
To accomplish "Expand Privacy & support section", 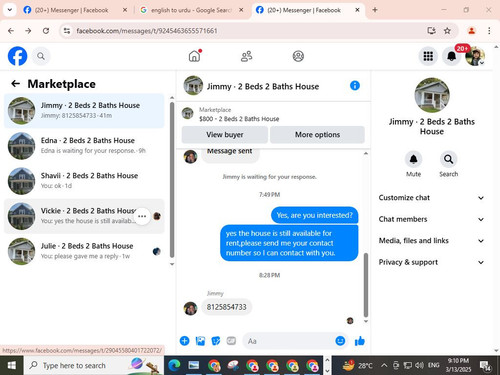I will [431, 262].
